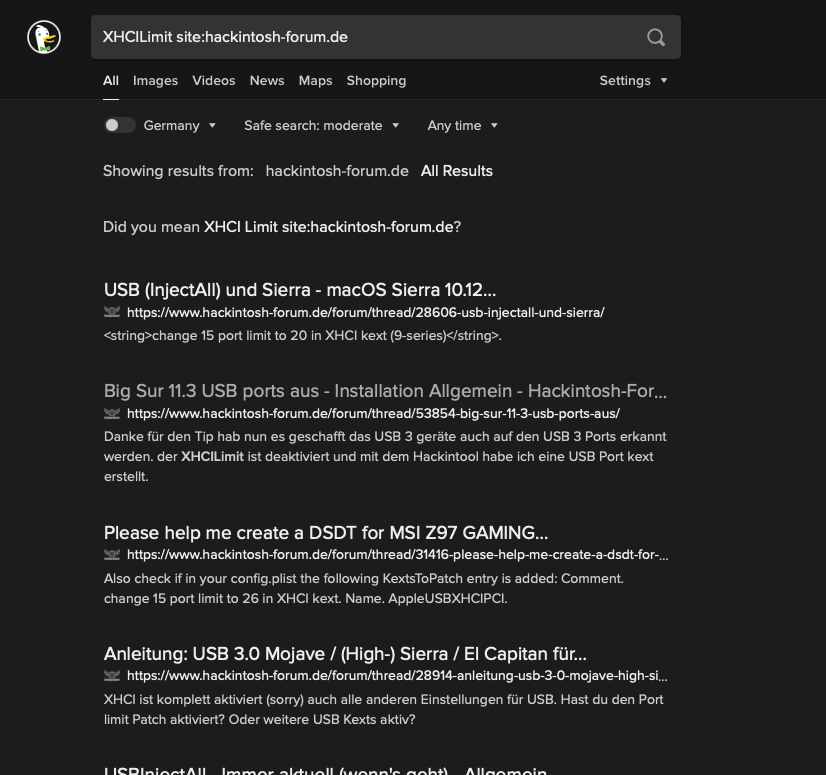Expand the Germany region dropdown
The width and height of the screenshot is (826, 775).
180,125
